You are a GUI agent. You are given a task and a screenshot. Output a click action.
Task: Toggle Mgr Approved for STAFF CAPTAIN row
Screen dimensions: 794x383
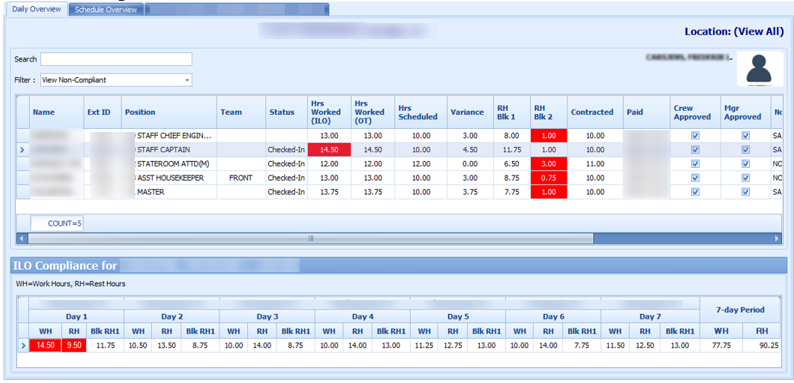pyautogui.click(x=745, y=150)
